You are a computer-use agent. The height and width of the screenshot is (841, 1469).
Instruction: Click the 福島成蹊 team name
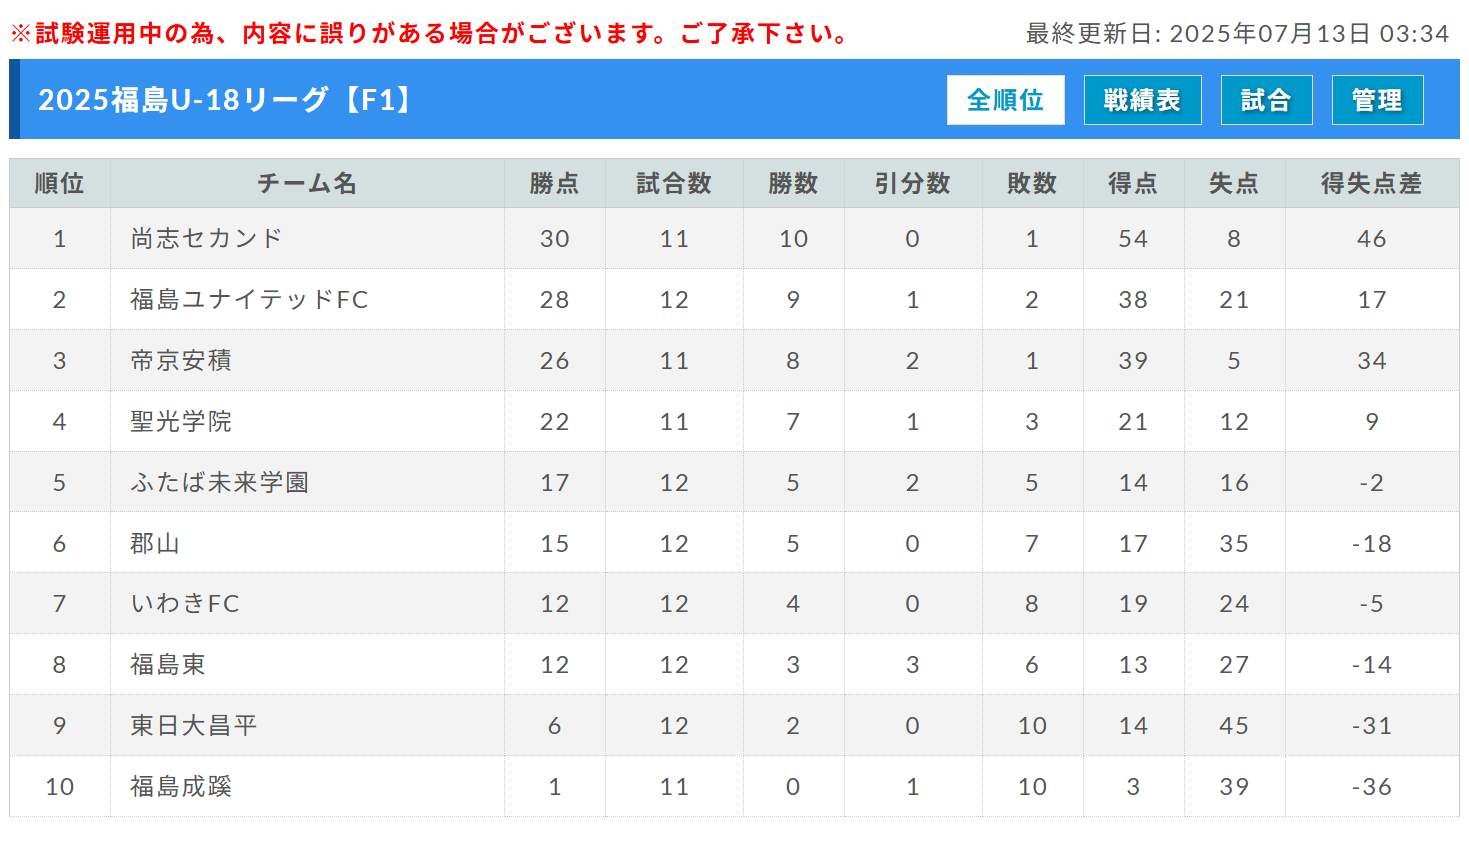pyautogui.click(x=181, y=787)
